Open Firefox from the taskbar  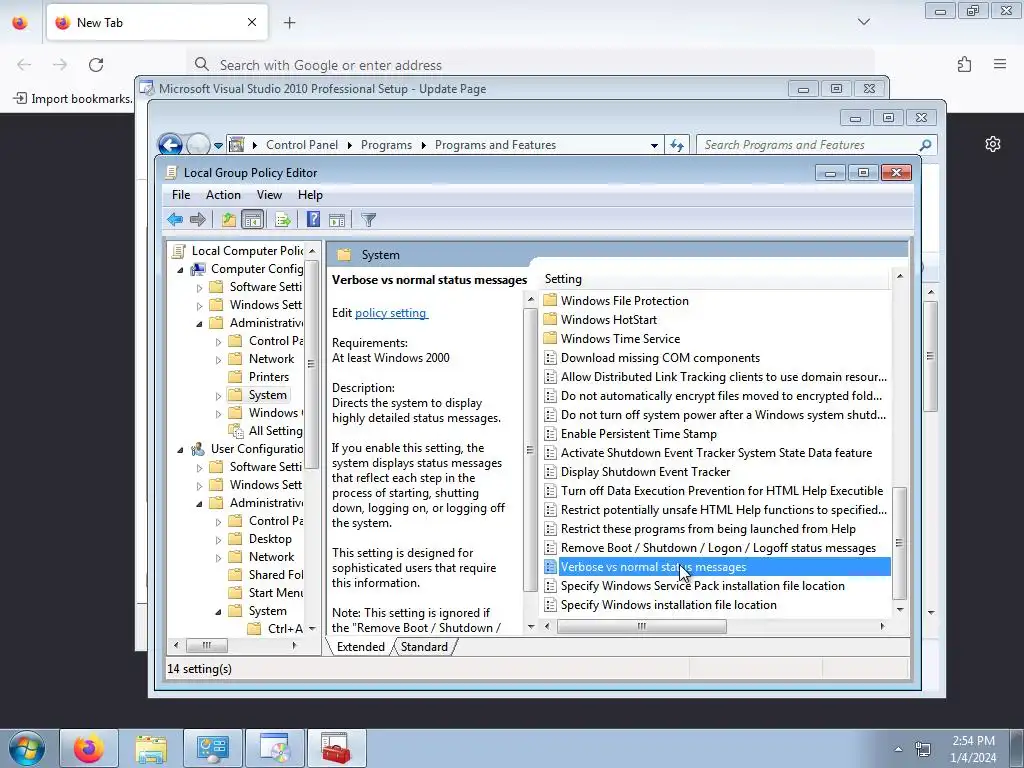point(89,748)
